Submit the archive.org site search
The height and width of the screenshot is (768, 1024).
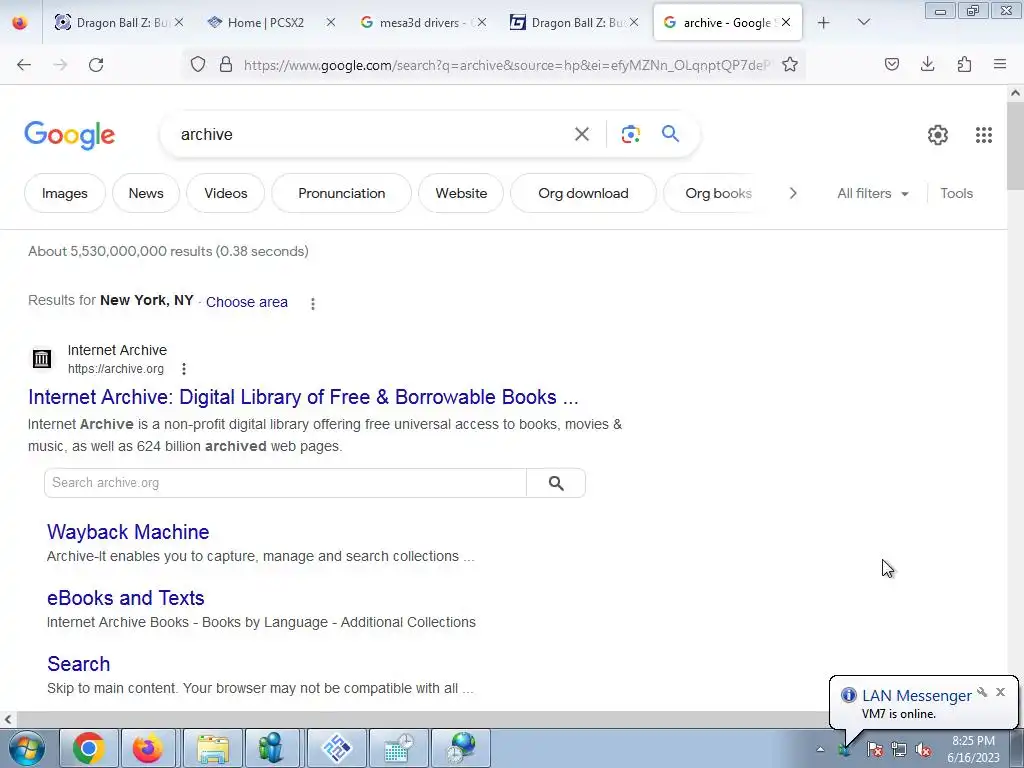pos(556,483)
